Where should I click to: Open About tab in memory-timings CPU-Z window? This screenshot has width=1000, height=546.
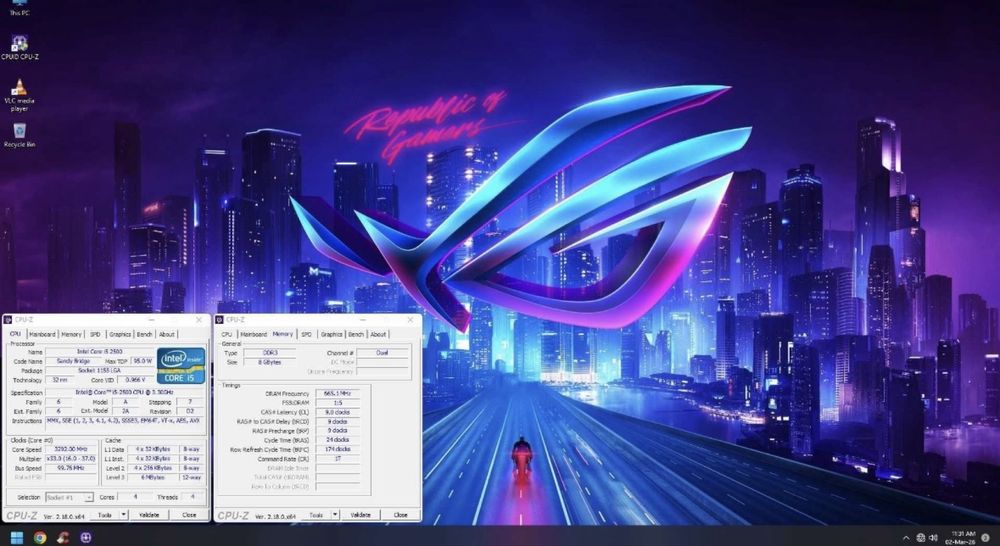click(x=378, y=334)
